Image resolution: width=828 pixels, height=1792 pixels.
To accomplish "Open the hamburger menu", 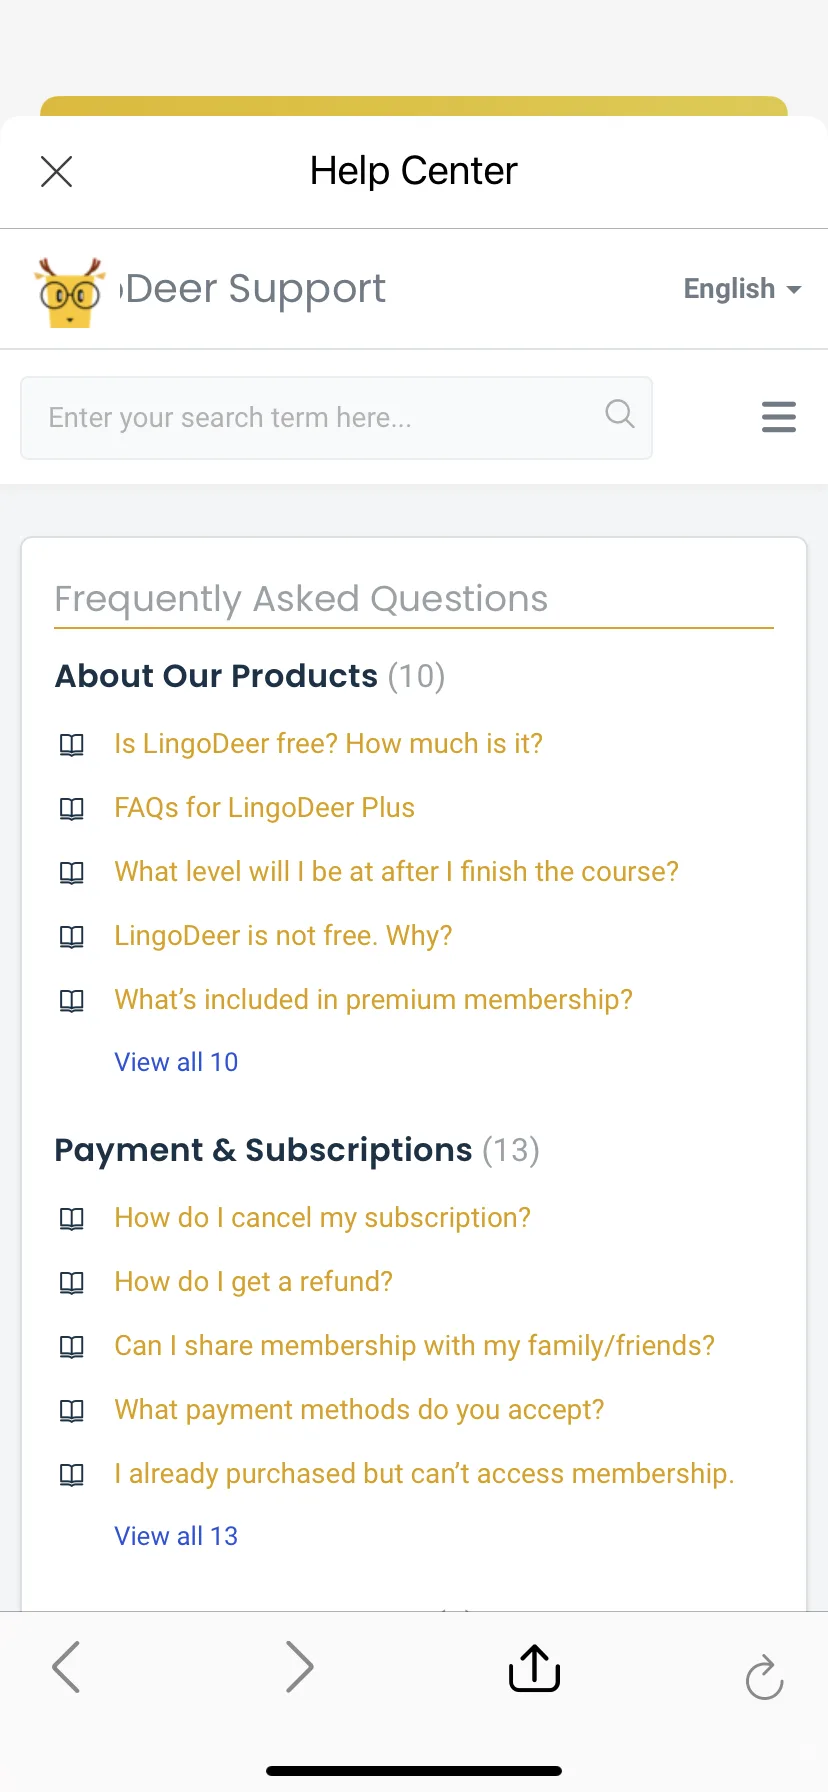I will (x=779, y=417).
